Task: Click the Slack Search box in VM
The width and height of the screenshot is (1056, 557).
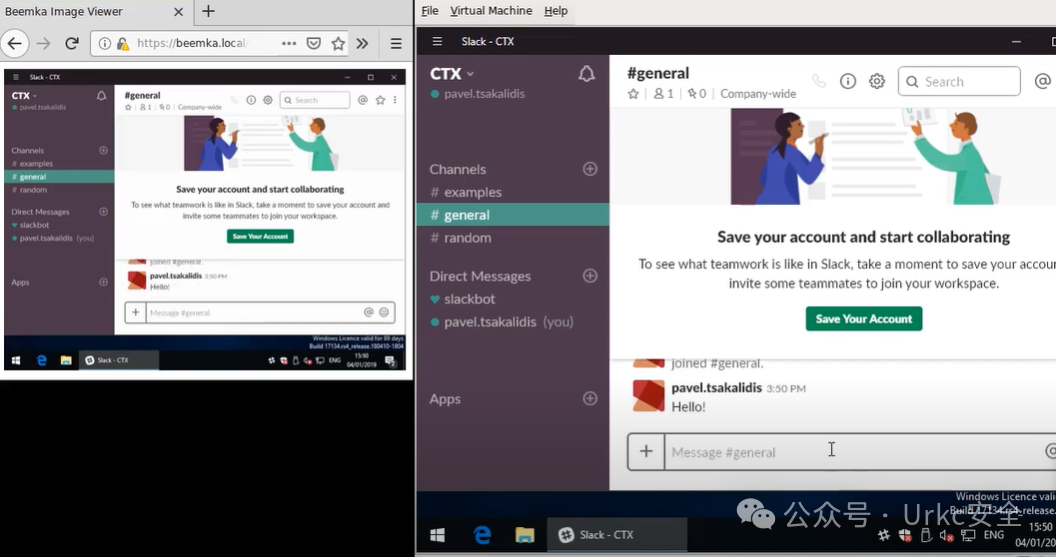Action: pos(959,81)
